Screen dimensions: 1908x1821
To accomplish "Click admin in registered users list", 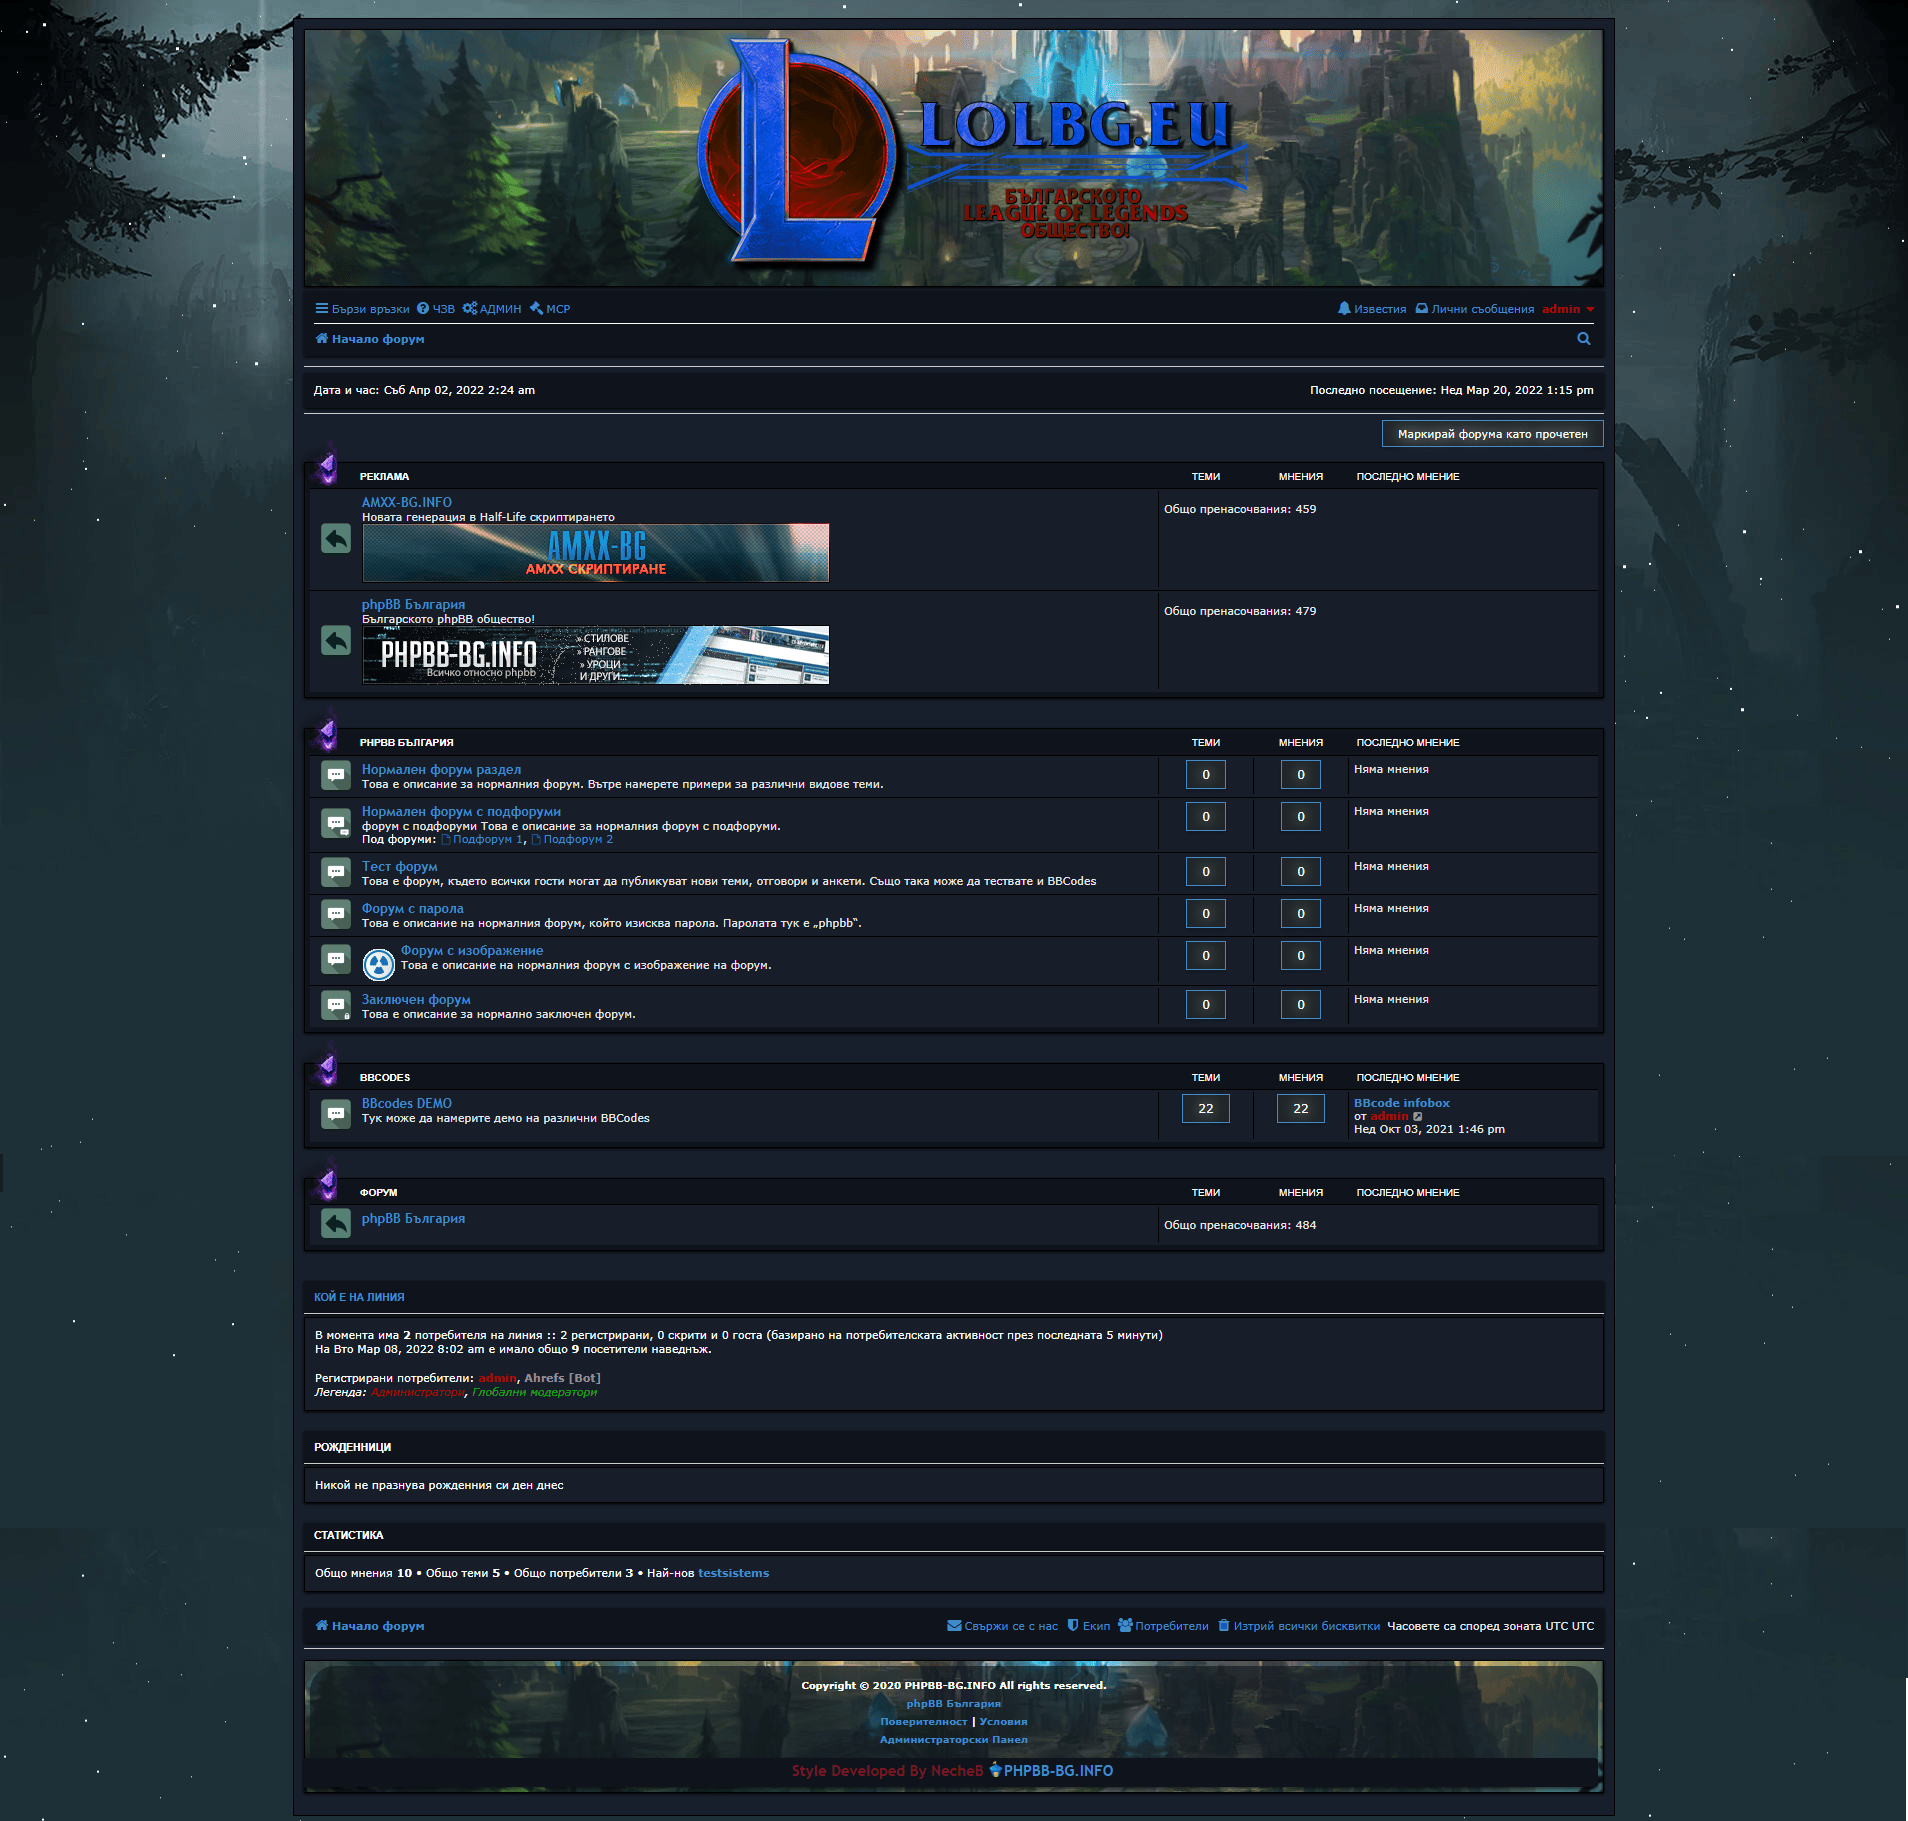I will (x=497, y=1378).
